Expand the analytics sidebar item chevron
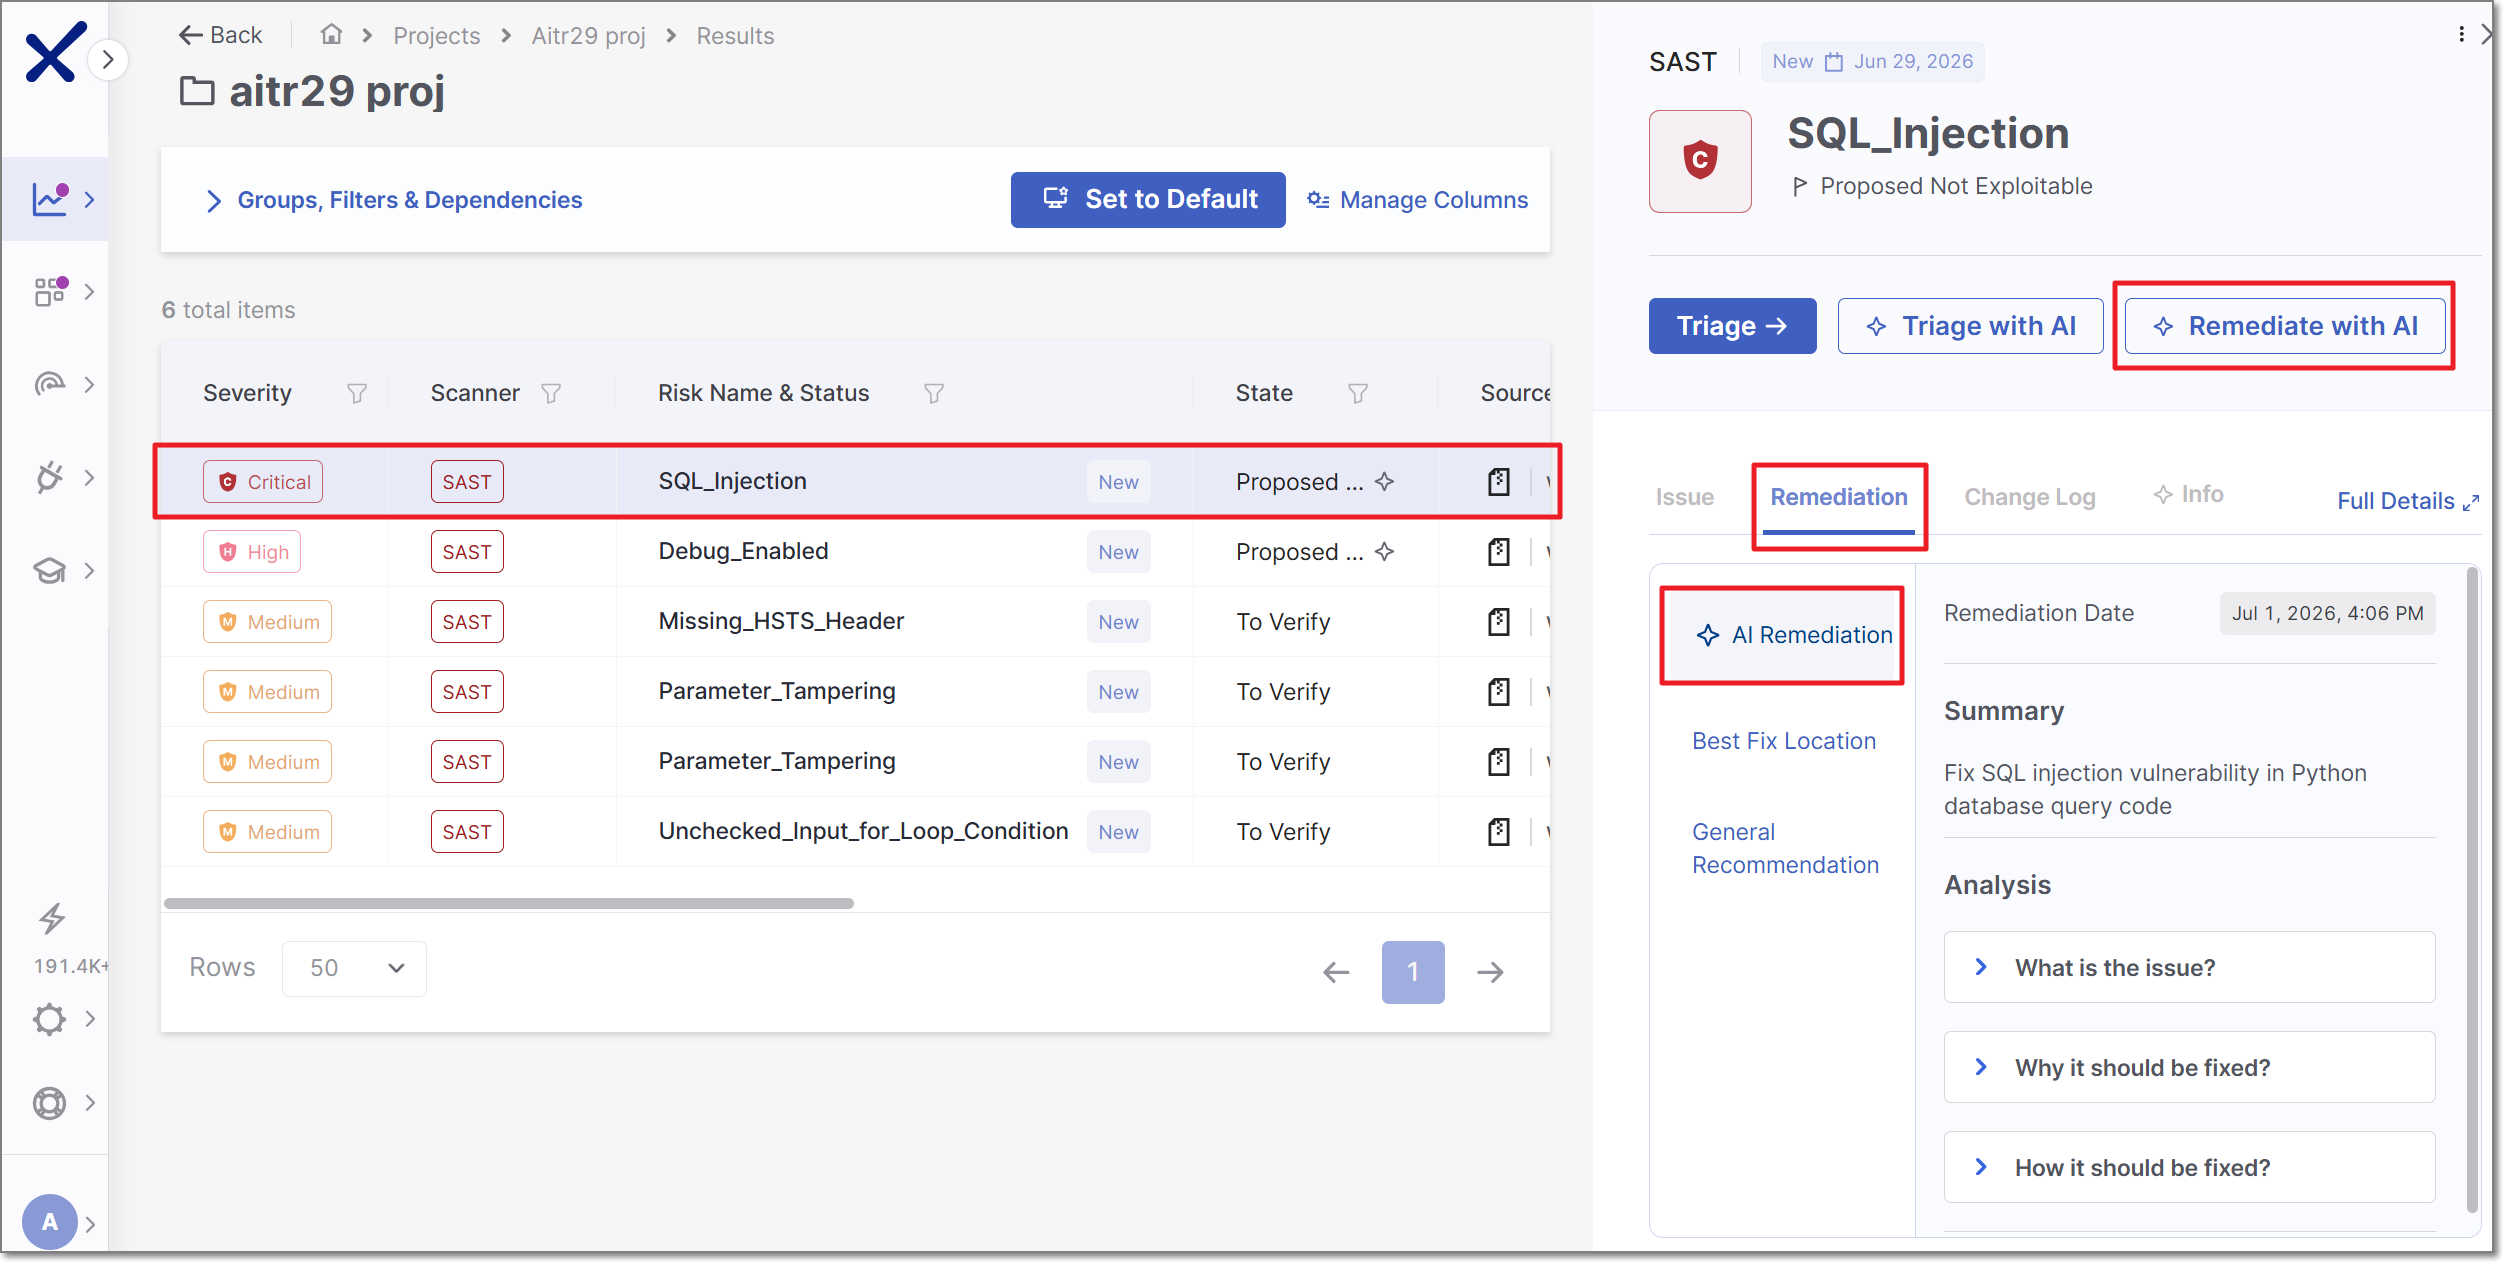This screenshot has width=2503, height=1262. [x=90, y=199]
